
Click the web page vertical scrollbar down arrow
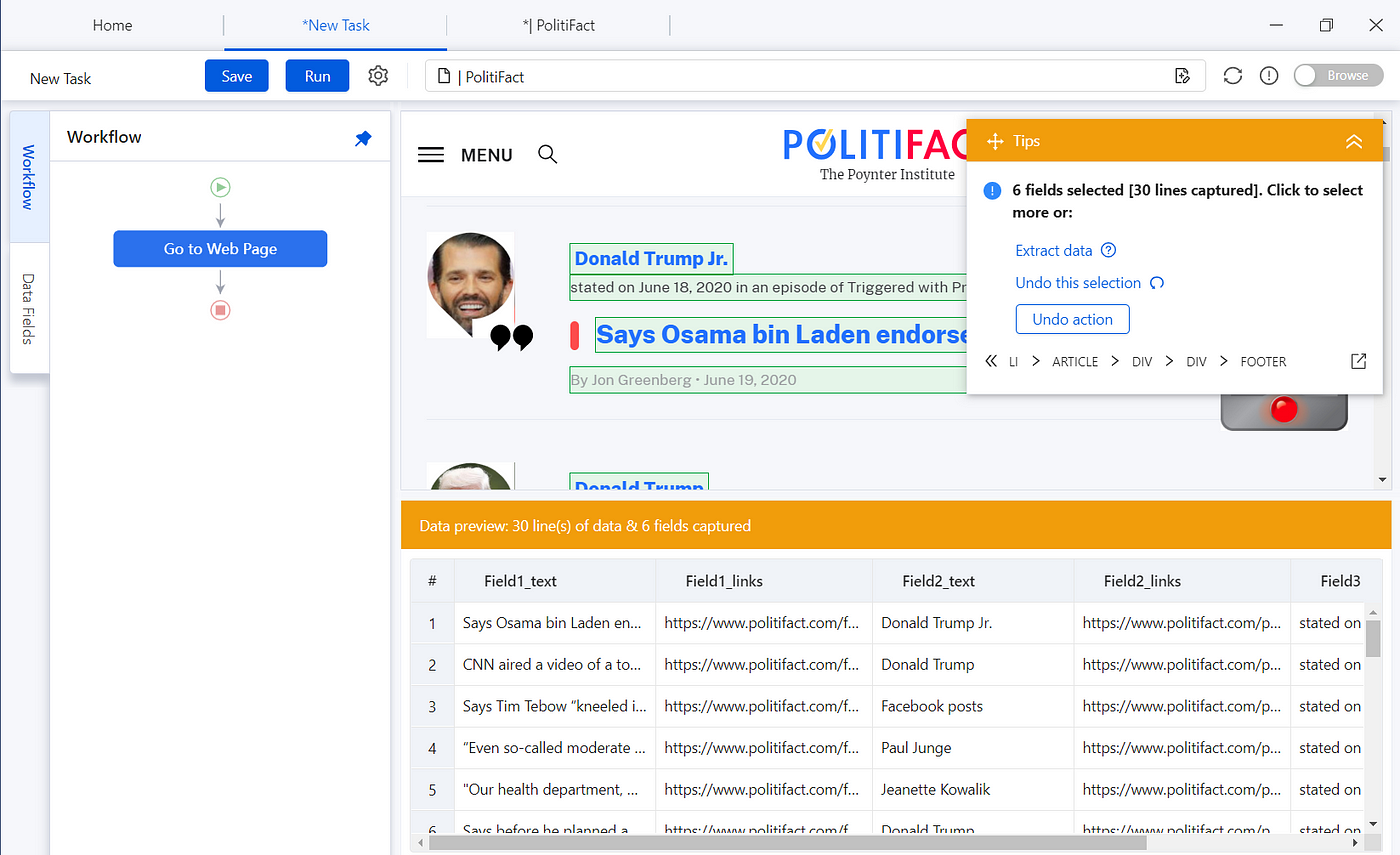pyautogui.click(x=1383, y=480)
